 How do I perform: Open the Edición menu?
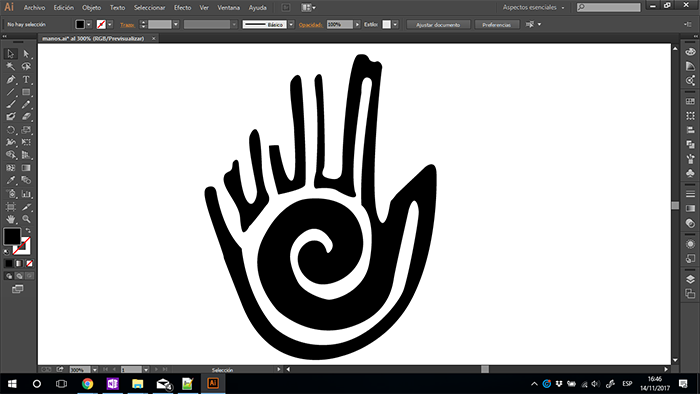64,8
